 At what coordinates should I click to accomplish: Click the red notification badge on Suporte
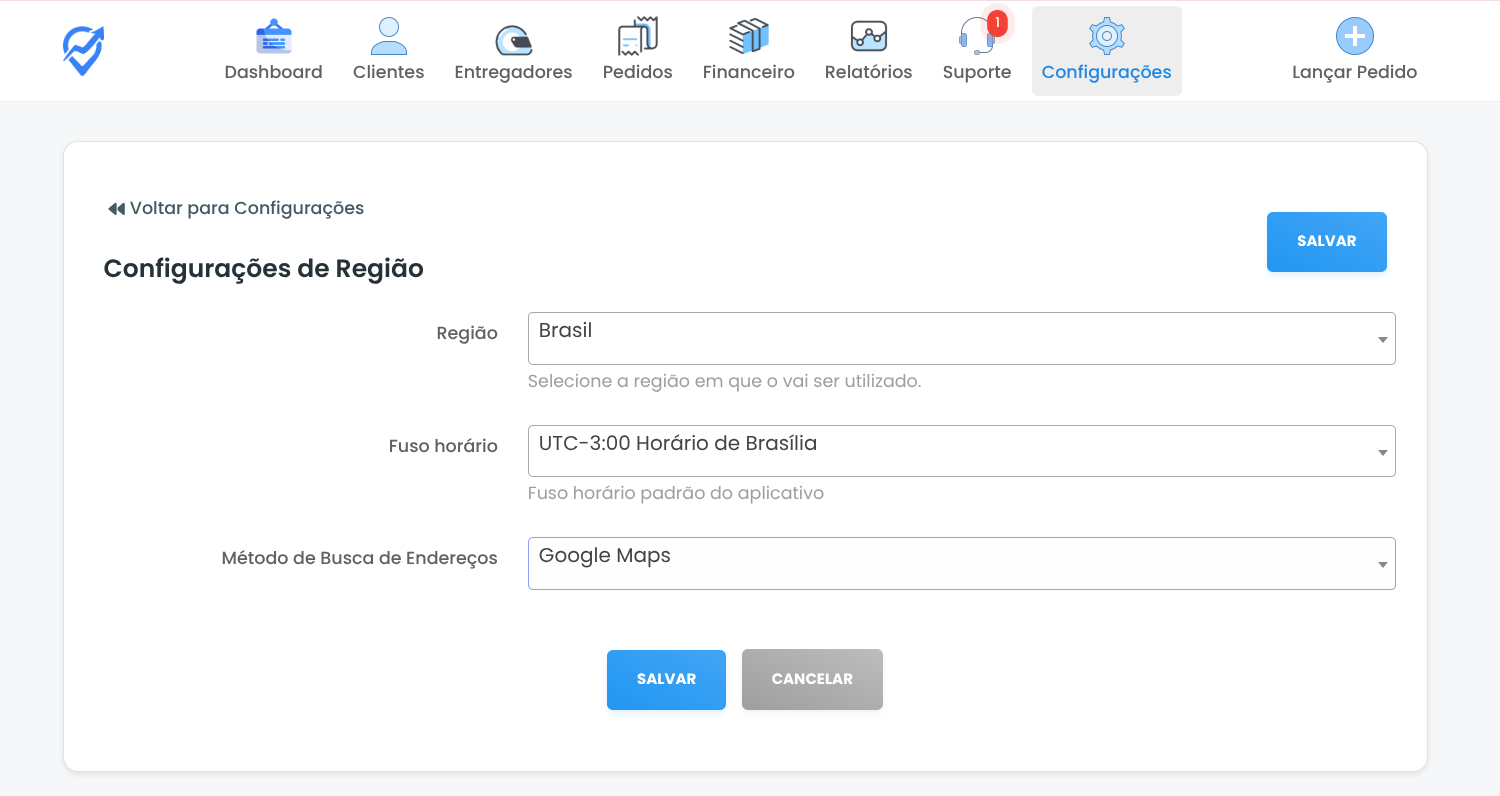[997, 22]
